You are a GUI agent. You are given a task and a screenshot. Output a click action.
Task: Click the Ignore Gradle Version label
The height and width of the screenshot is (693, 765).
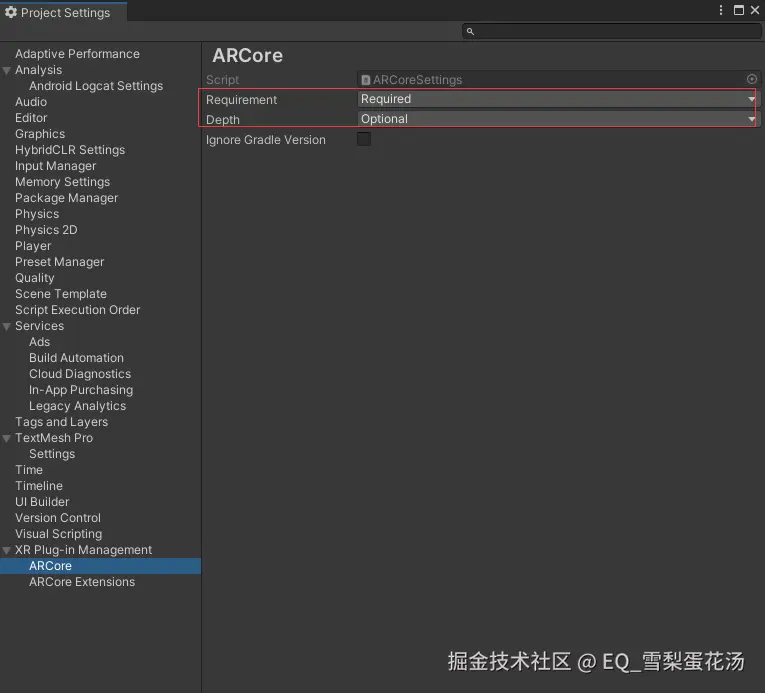pyautogui.click(x=265, y=140)
